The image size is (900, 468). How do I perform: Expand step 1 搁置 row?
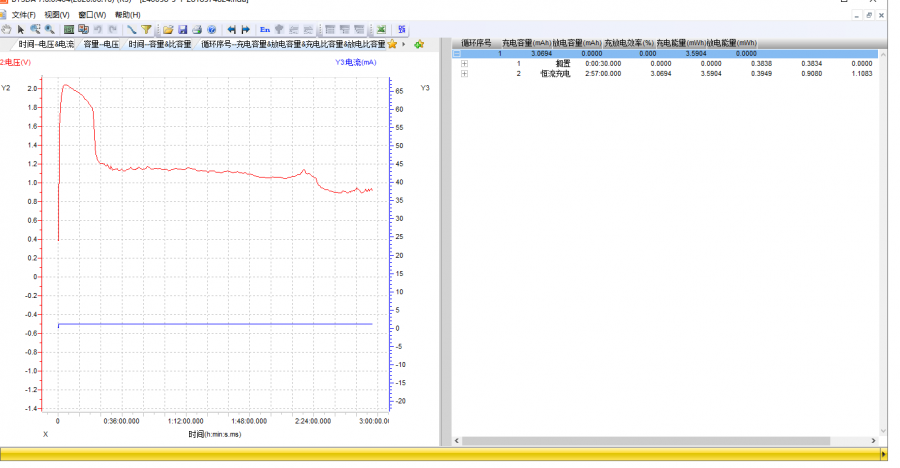tap(464, 64)
